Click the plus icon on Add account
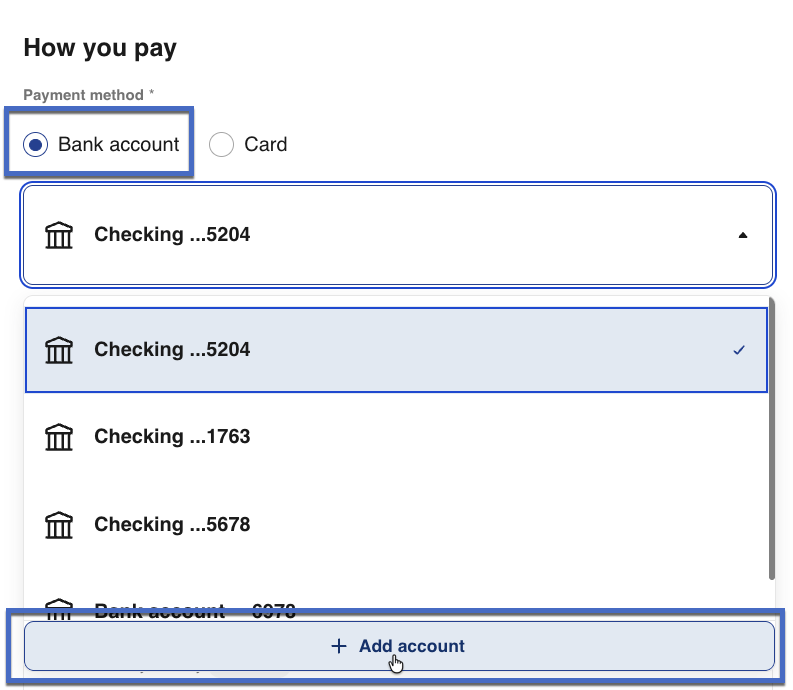This screenshot has height=690, width=793. (338, 646)
